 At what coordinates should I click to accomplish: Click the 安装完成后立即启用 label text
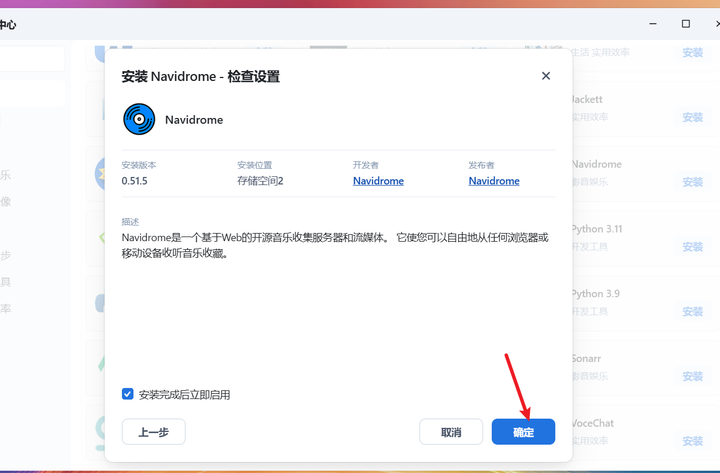185,394
